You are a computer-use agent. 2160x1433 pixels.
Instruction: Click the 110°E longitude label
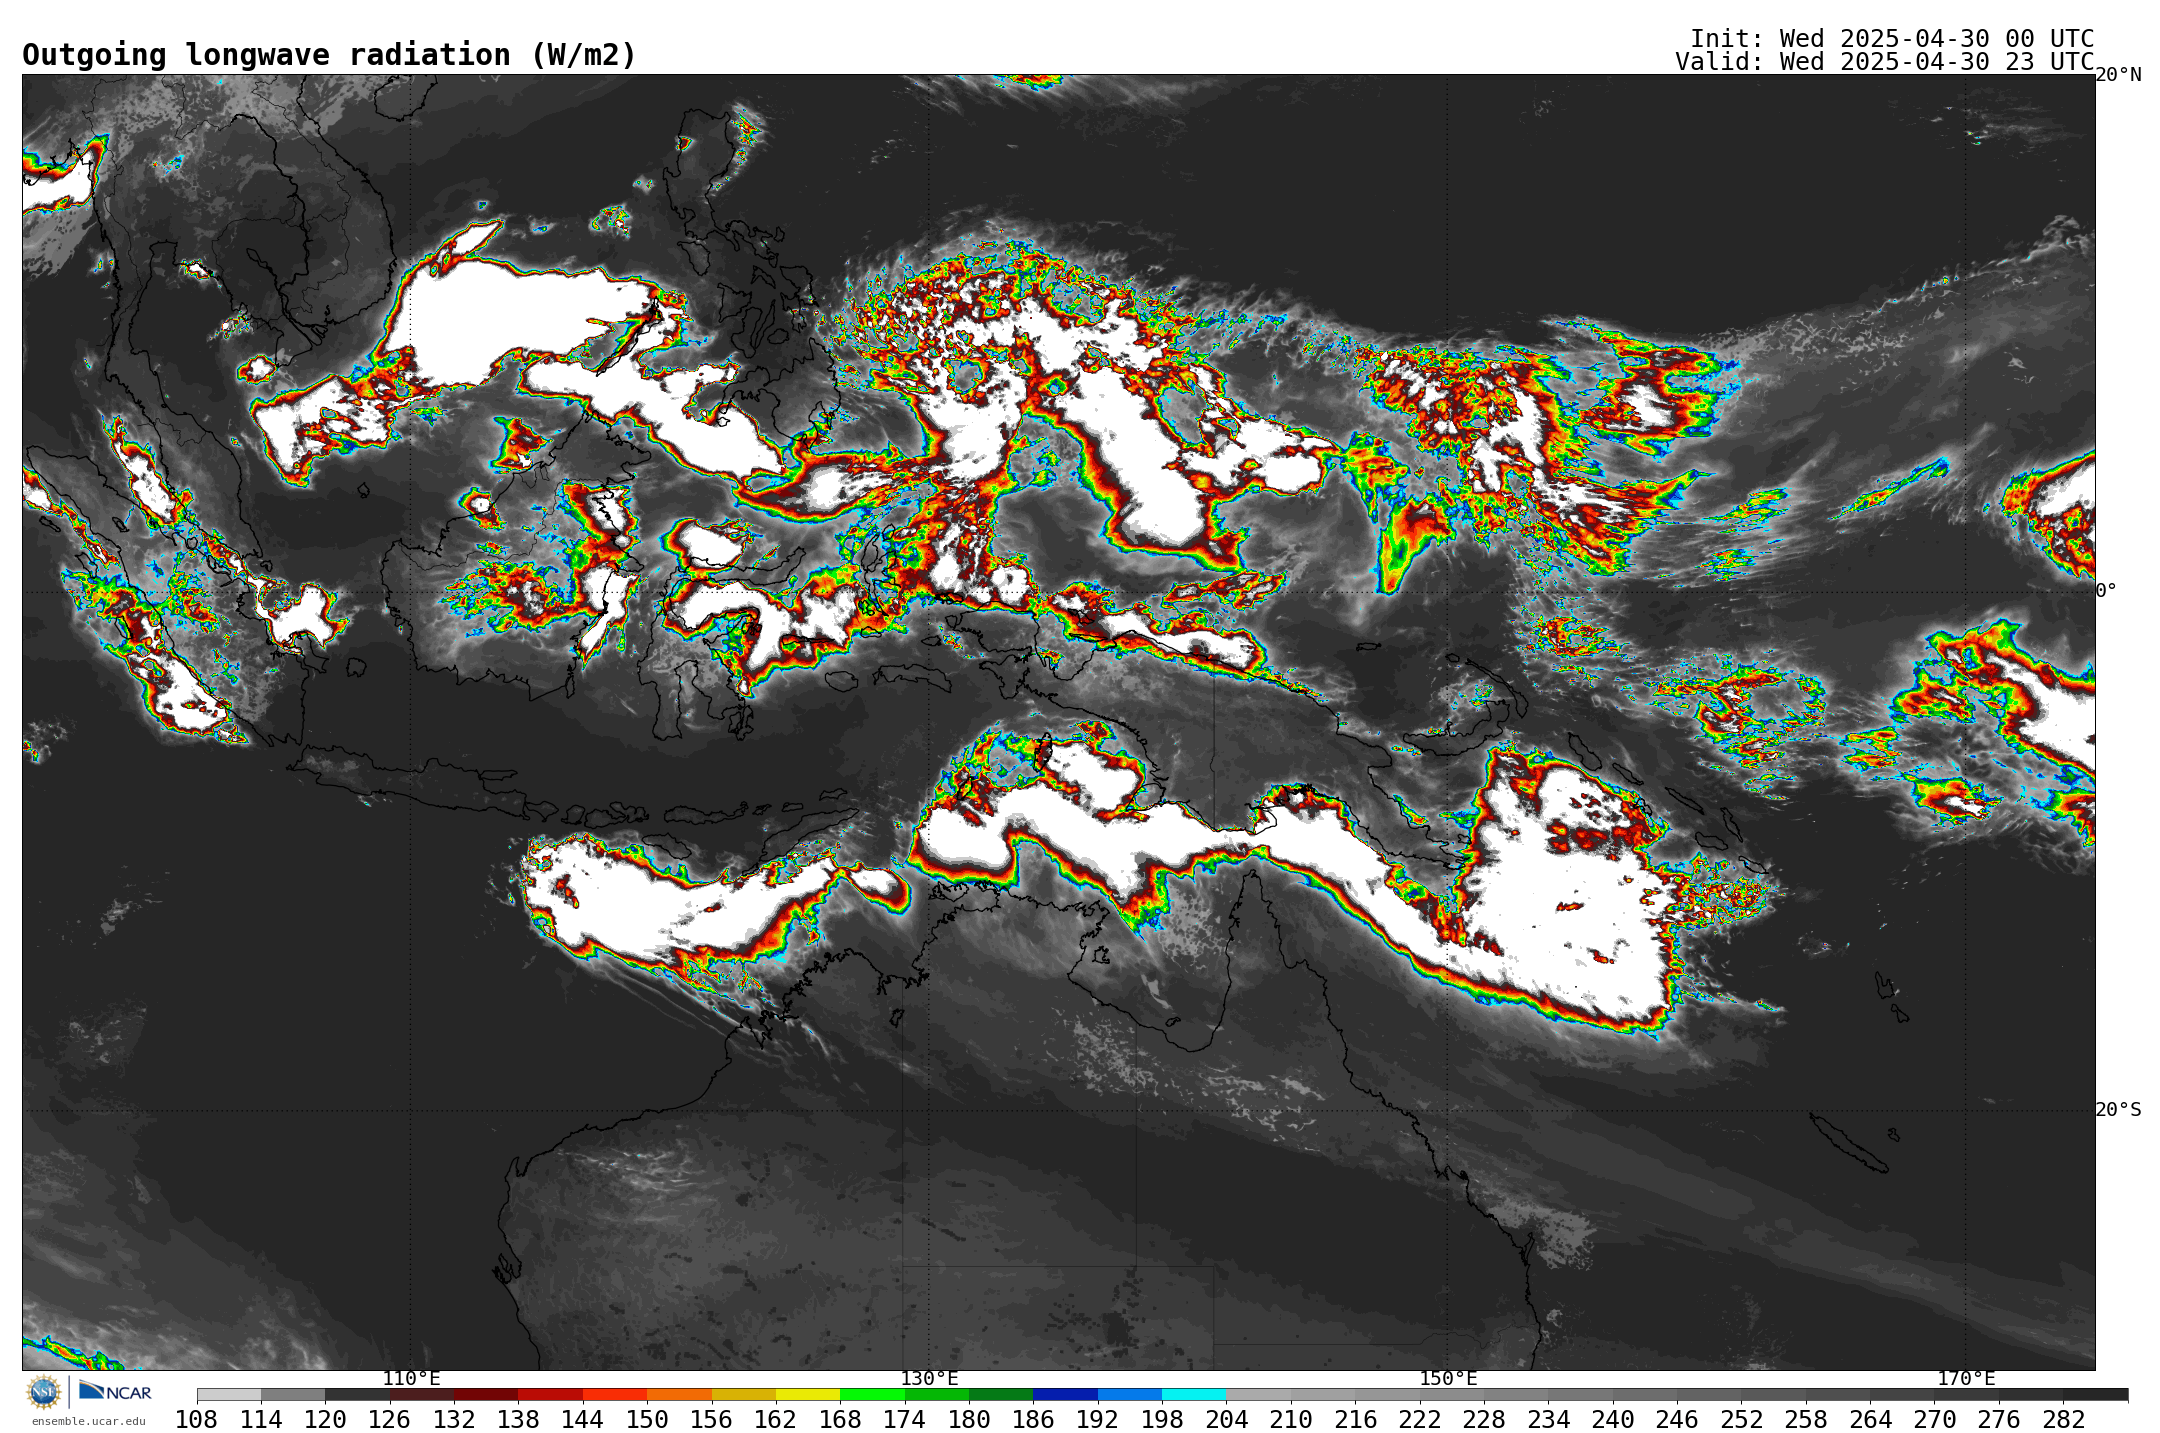411,1379
